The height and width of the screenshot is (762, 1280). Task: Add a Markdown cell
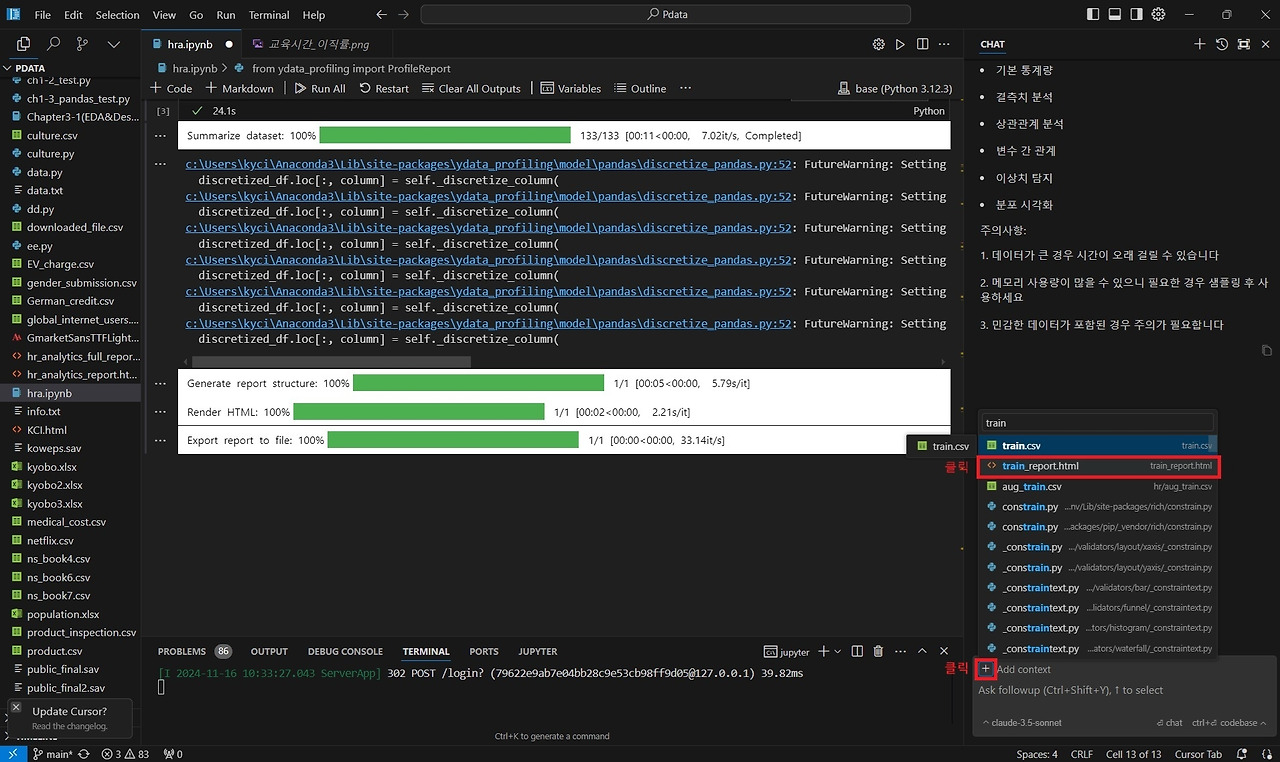[239, 88]
